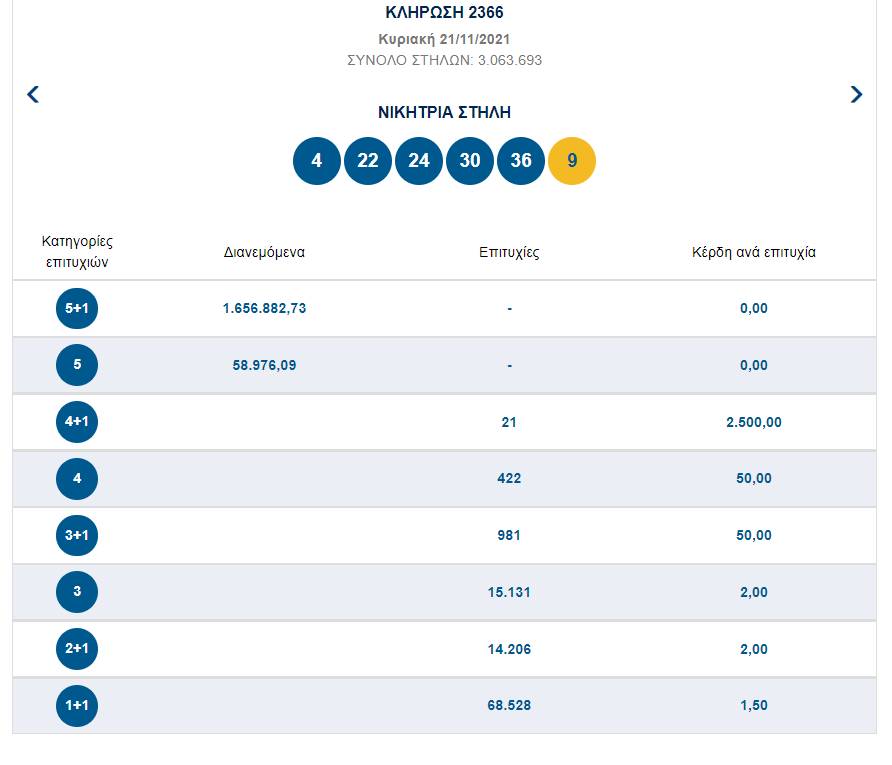892x765 pixels.
Task: Click the yellow Joker ball 9
Action: tap(572, 161)
